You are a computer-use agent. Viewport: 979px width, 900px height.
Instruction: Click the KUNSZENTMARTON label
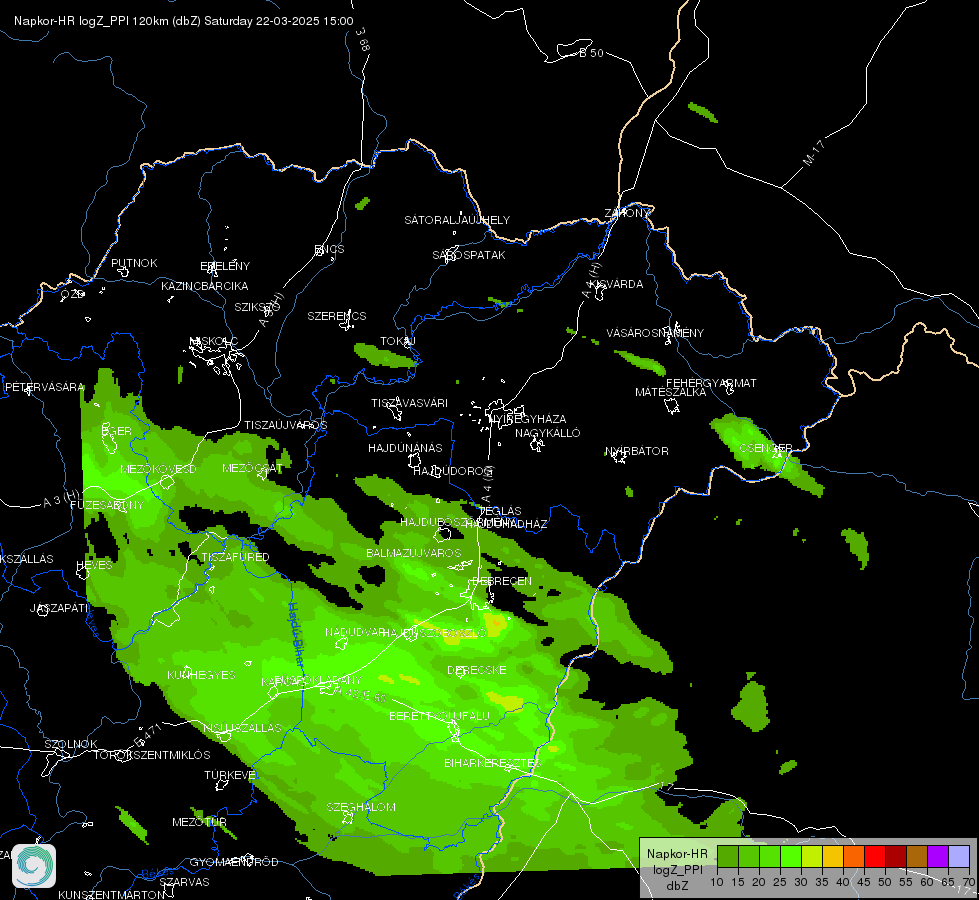click(112, 895)
